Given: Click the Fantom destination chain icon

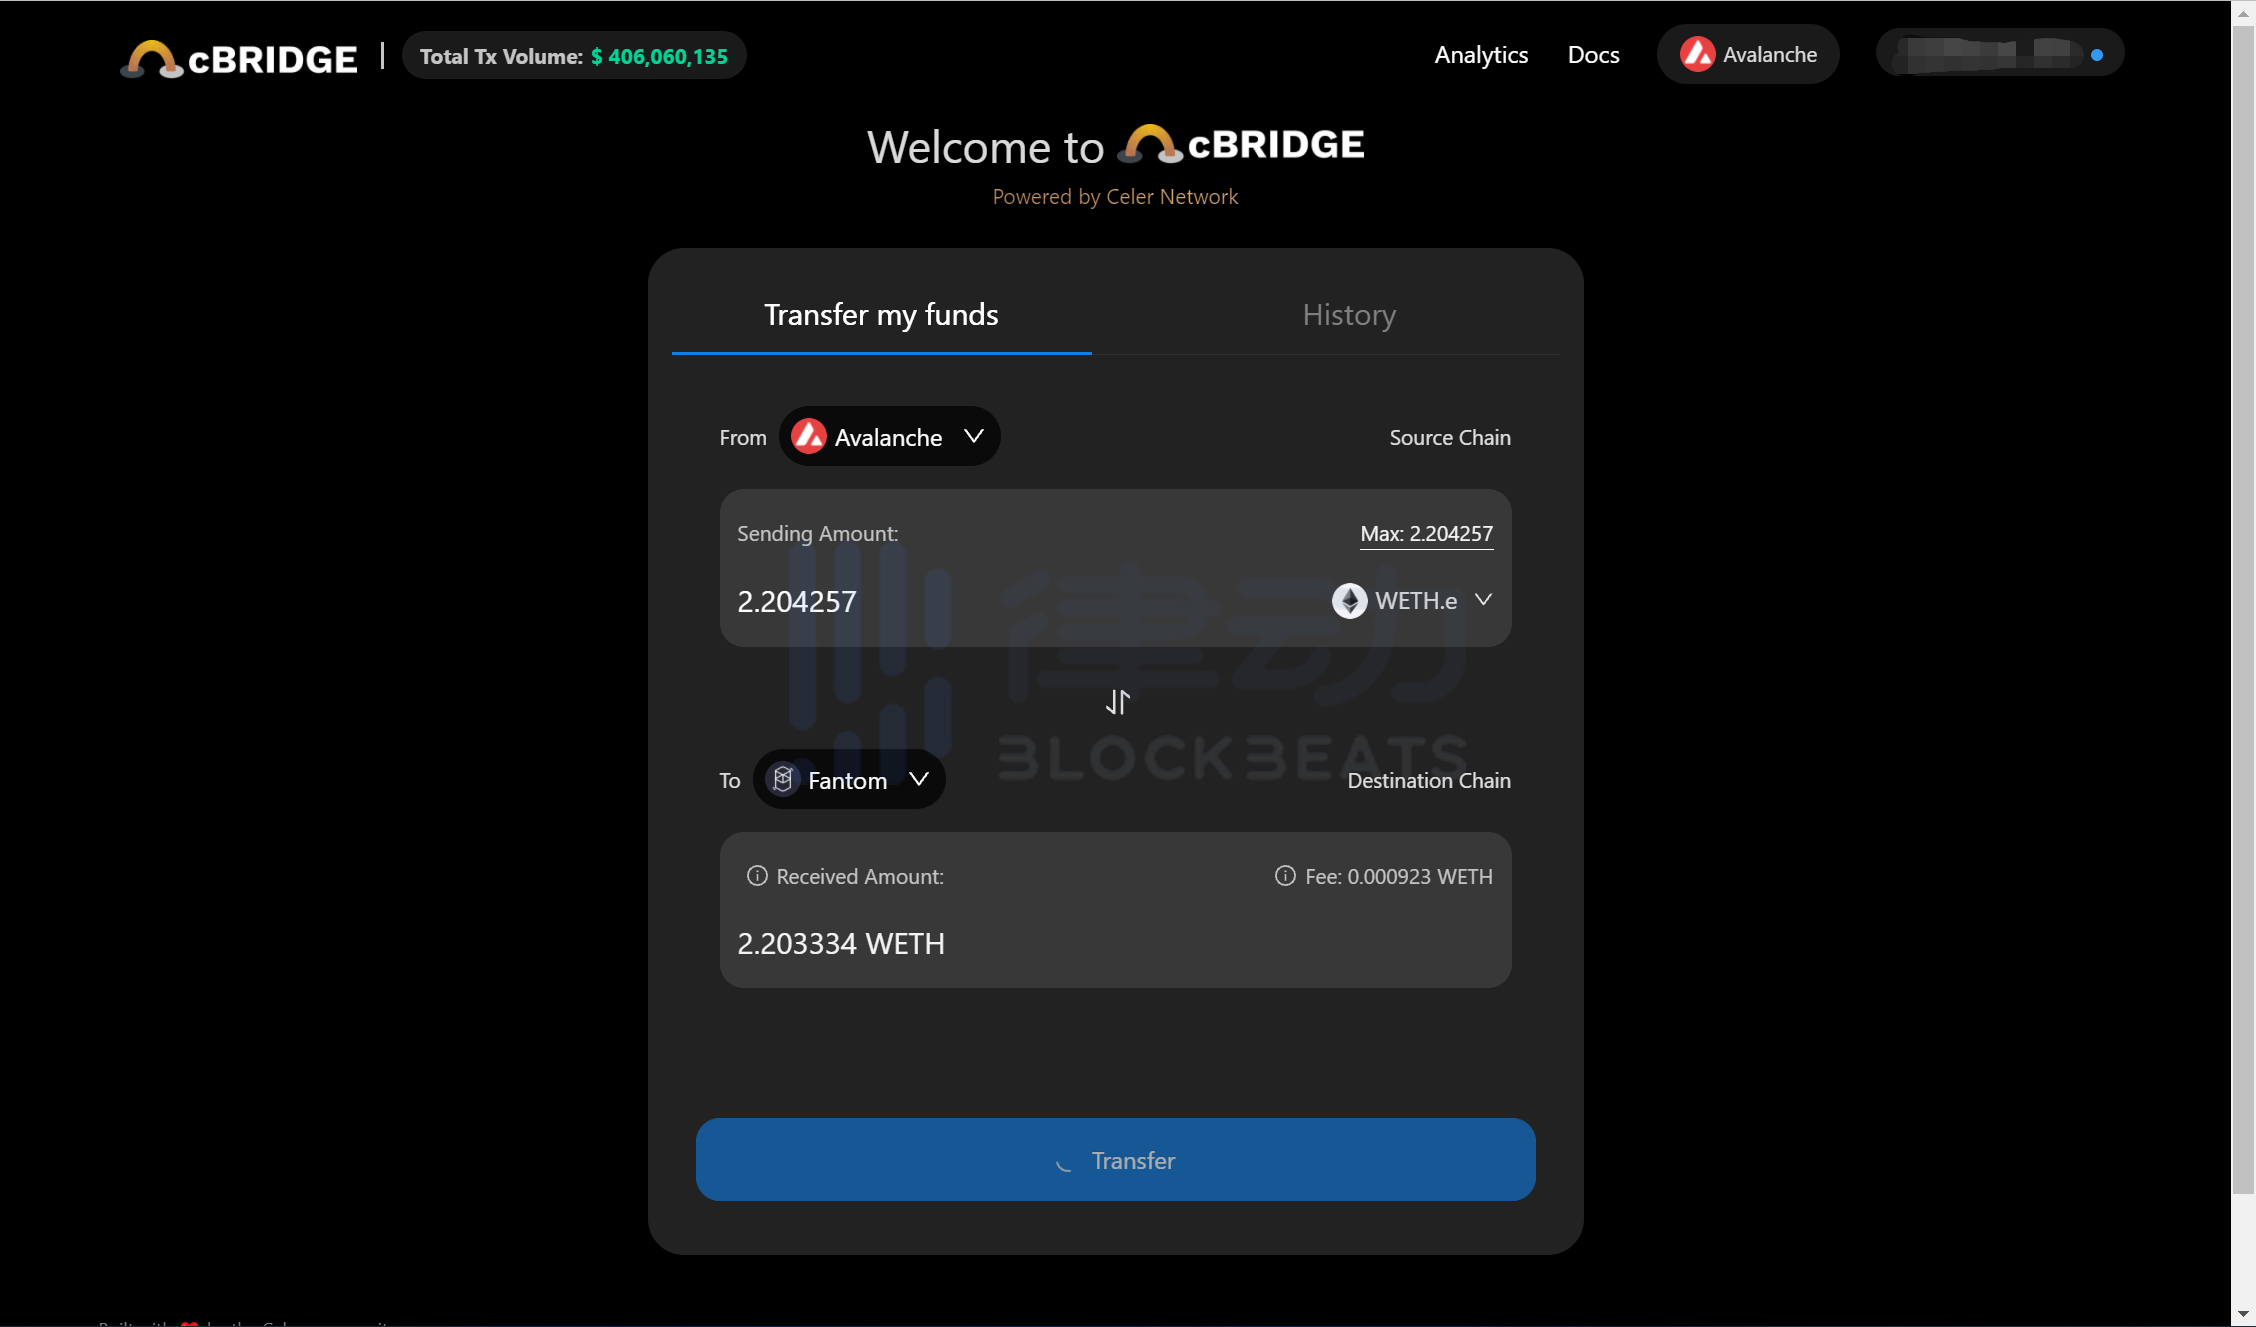Looking at the screenshot, I should coord(782,779).
